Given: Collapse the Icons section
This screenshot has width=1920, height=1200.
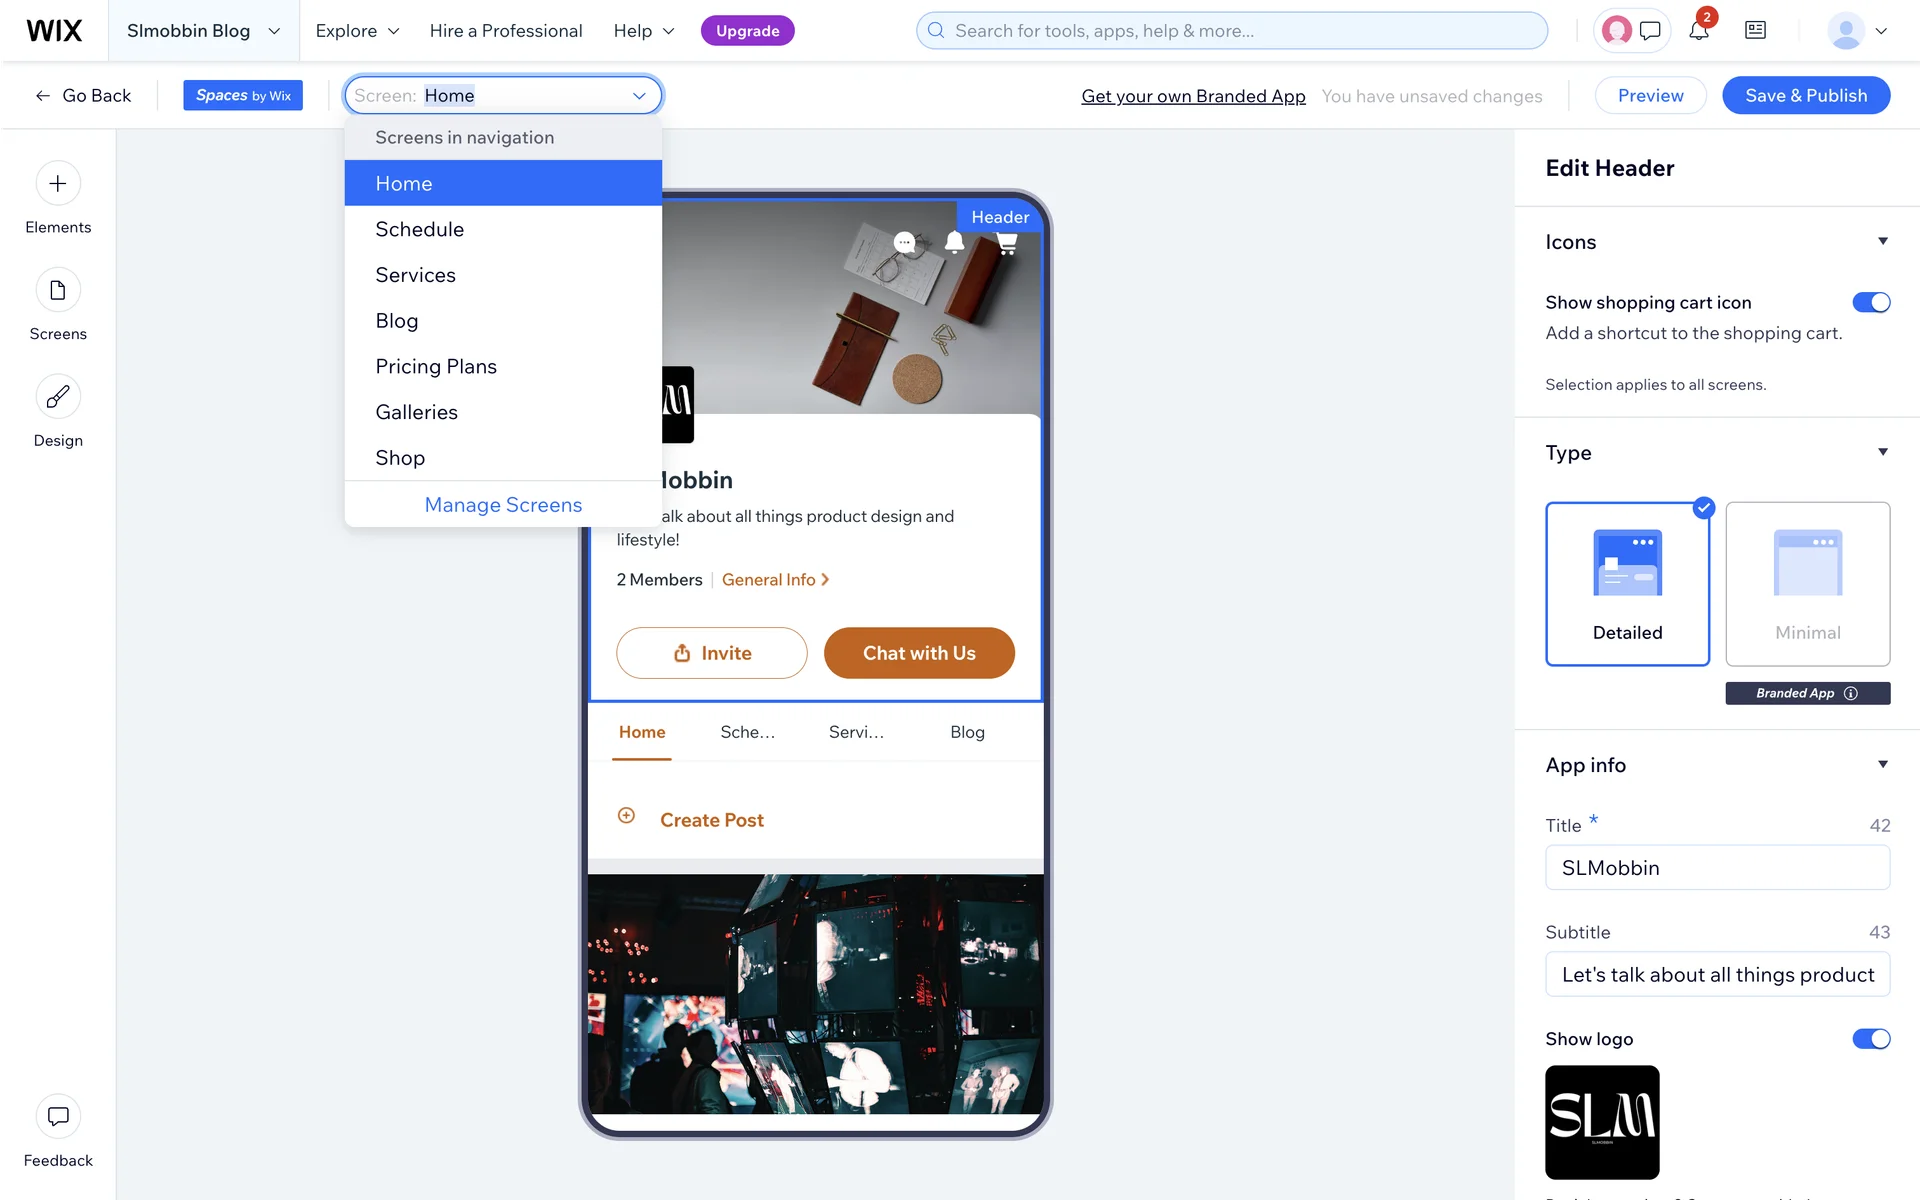Looking at the screenshot, I should coord(1883,242).
